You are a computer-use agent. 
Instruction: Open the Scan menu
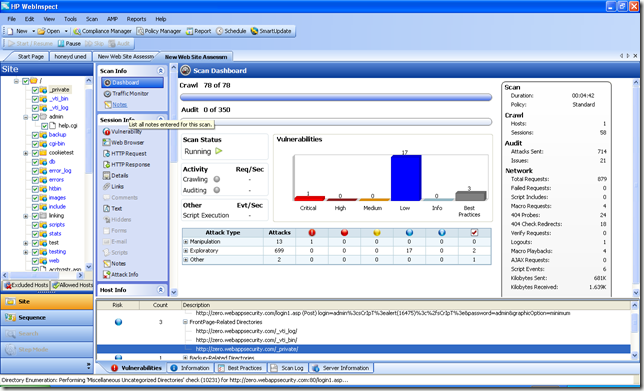92,19
